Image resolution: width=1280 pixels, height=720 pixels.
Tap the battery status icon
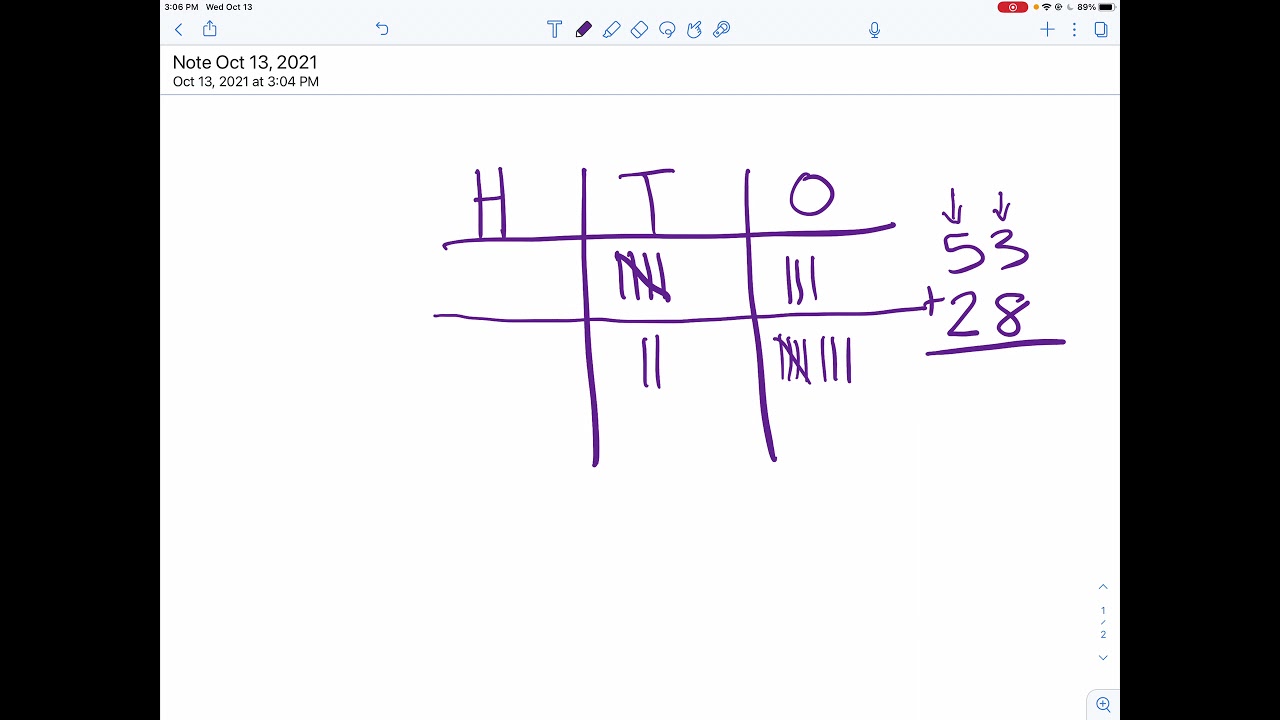(1106, 7)
